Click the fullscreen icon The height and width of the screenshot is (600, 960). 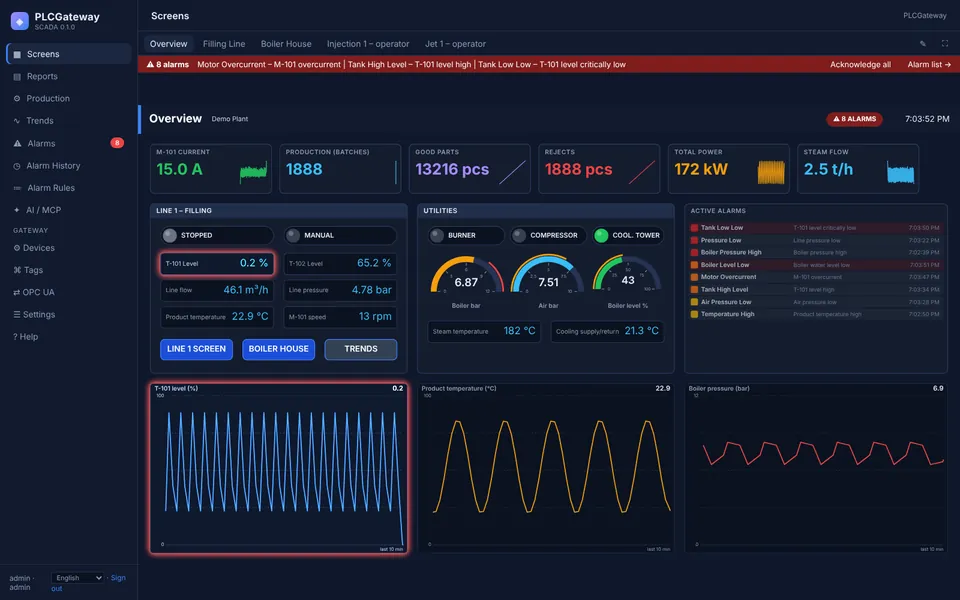coord(945,43)
